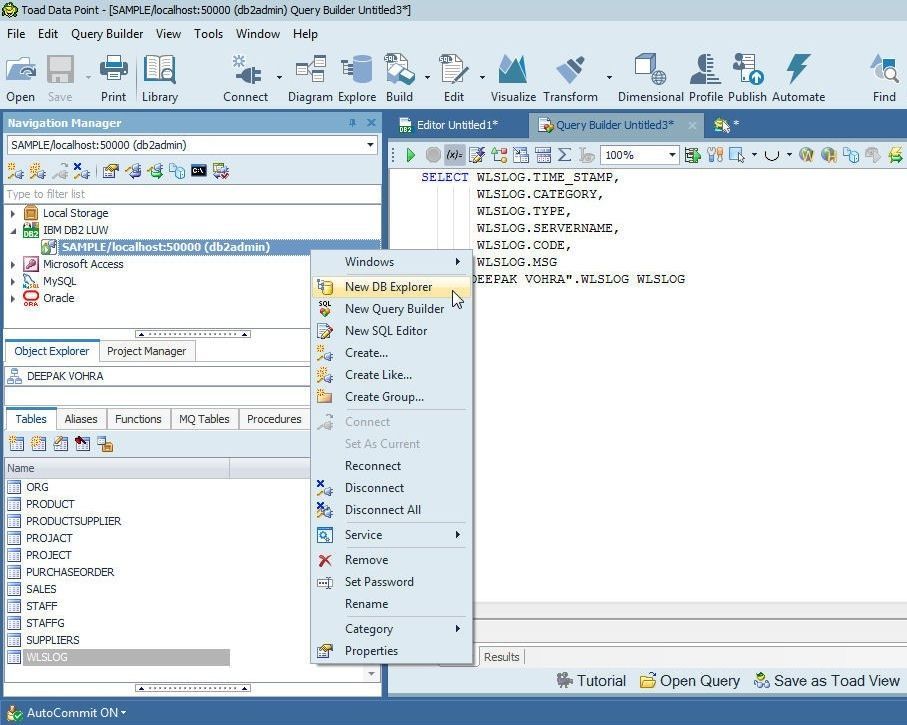Image resolution: width=907 pixels, height=725 pixels.
Task: Switch to the Aliases tab
Action: coord(81,419)
